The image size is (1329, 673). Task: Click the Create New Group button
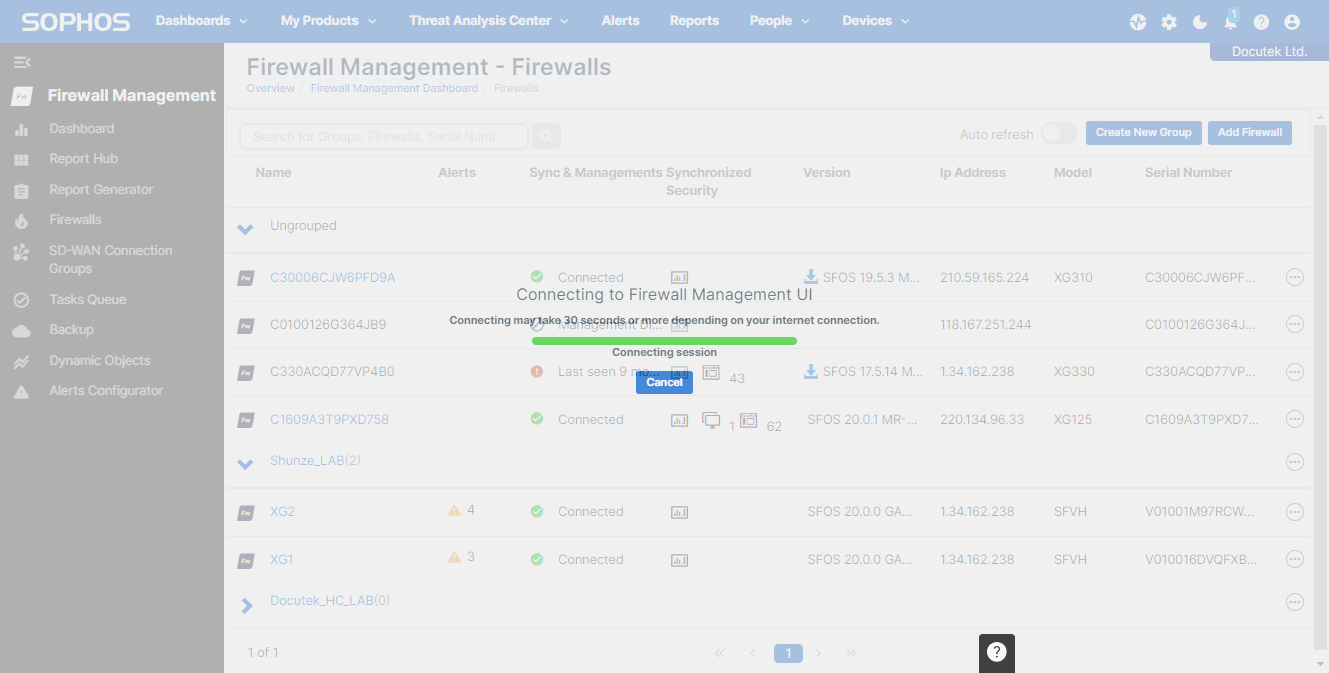click(1143, 132)
